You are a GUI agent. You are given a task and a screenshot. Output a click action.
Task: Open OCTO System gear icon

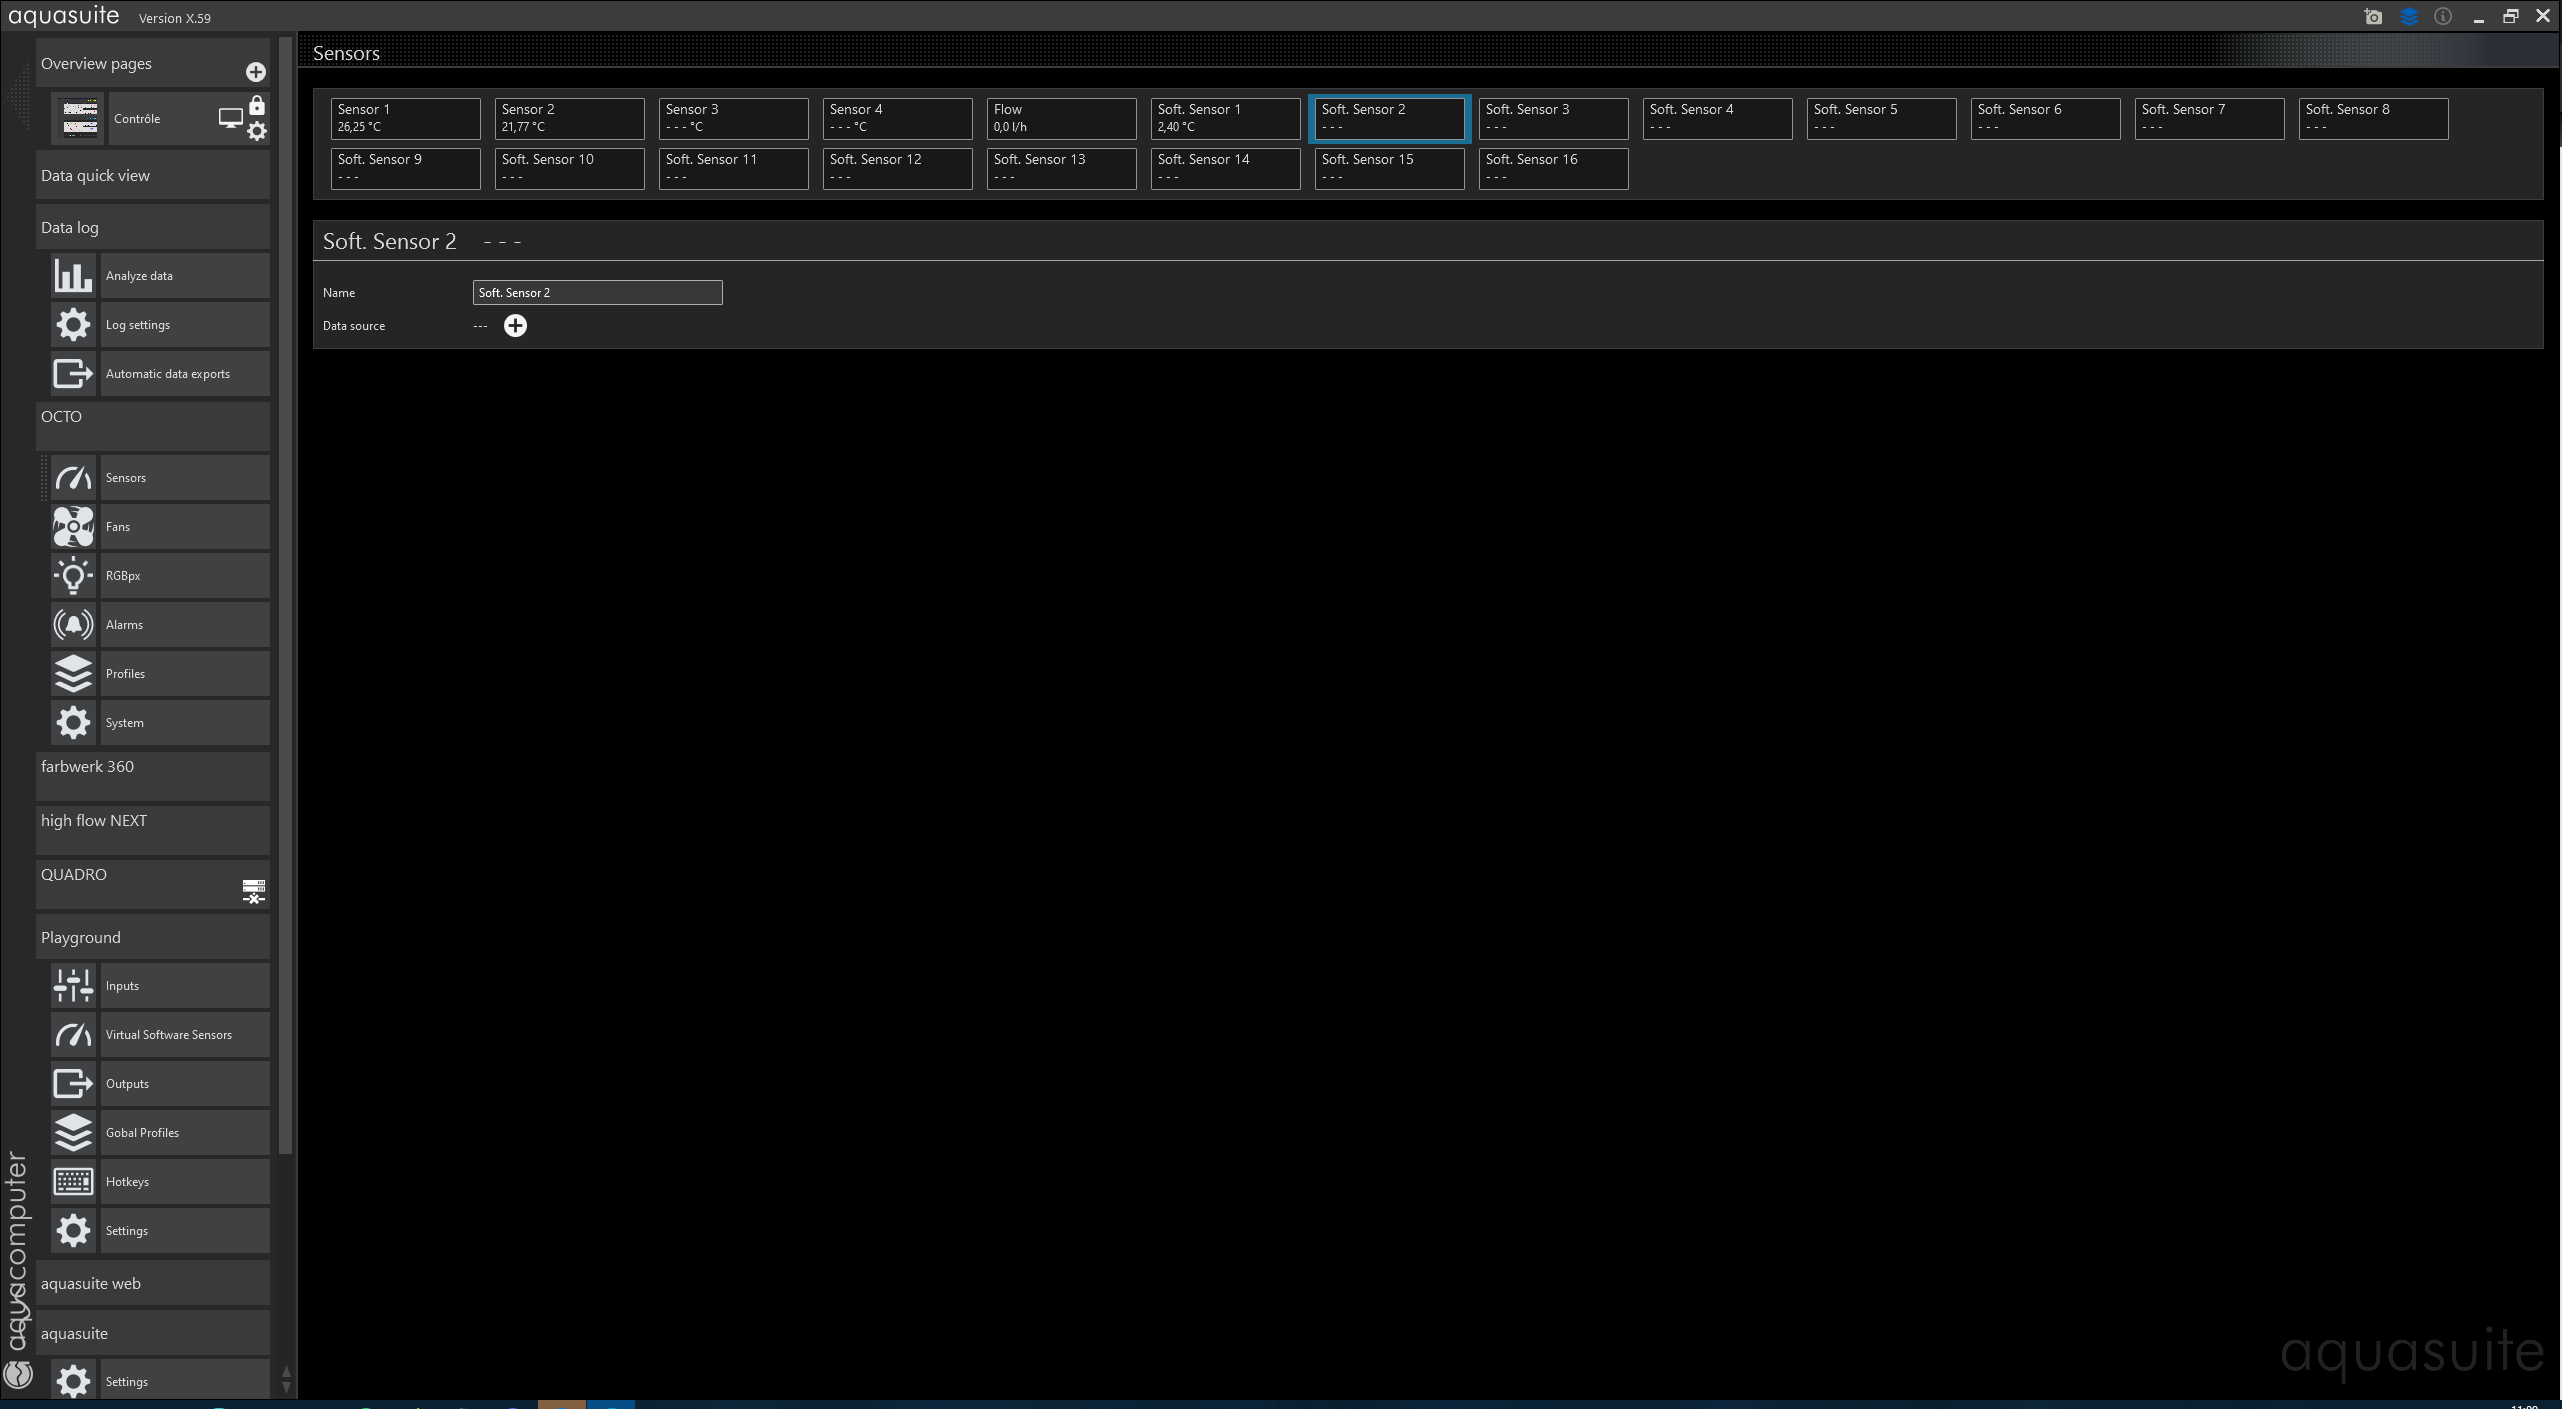click(73, 723)
